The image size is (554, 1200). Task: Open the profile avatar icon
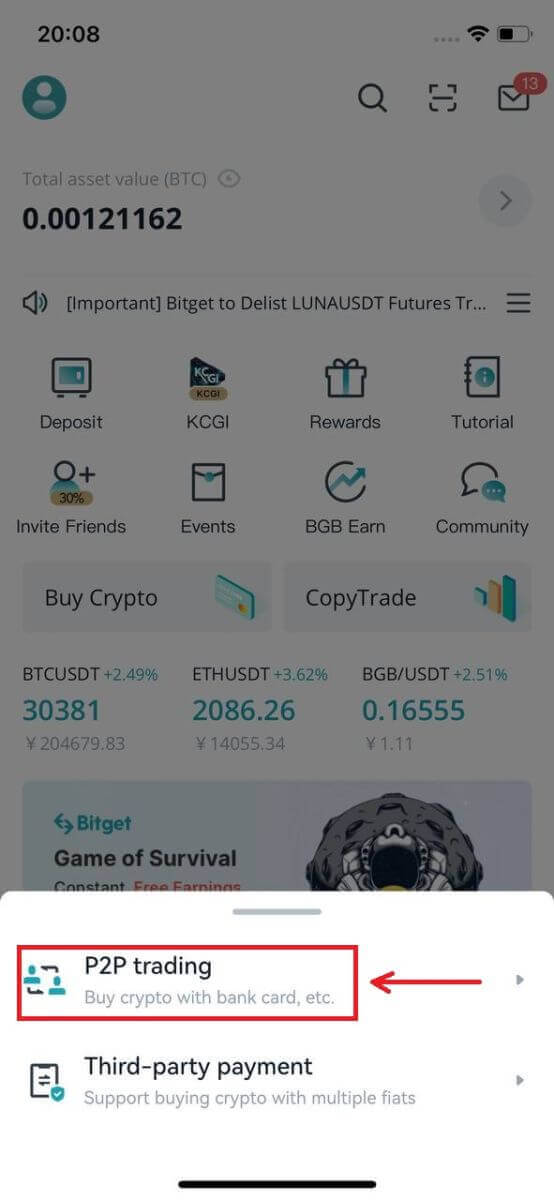coord(44,98)
